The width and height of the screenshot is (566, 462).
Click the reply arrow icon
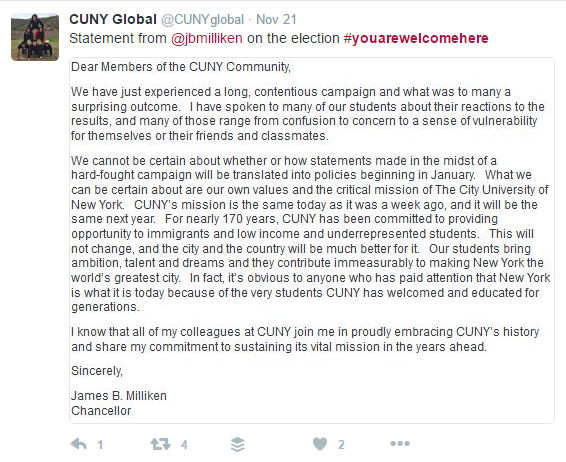(x=79, y=444)
